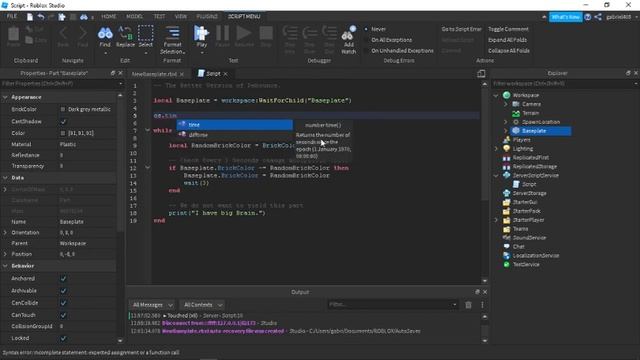Select the Script item in Explorer
The image size is (640, 360).
pyautogui.click(x=529, y=184)
